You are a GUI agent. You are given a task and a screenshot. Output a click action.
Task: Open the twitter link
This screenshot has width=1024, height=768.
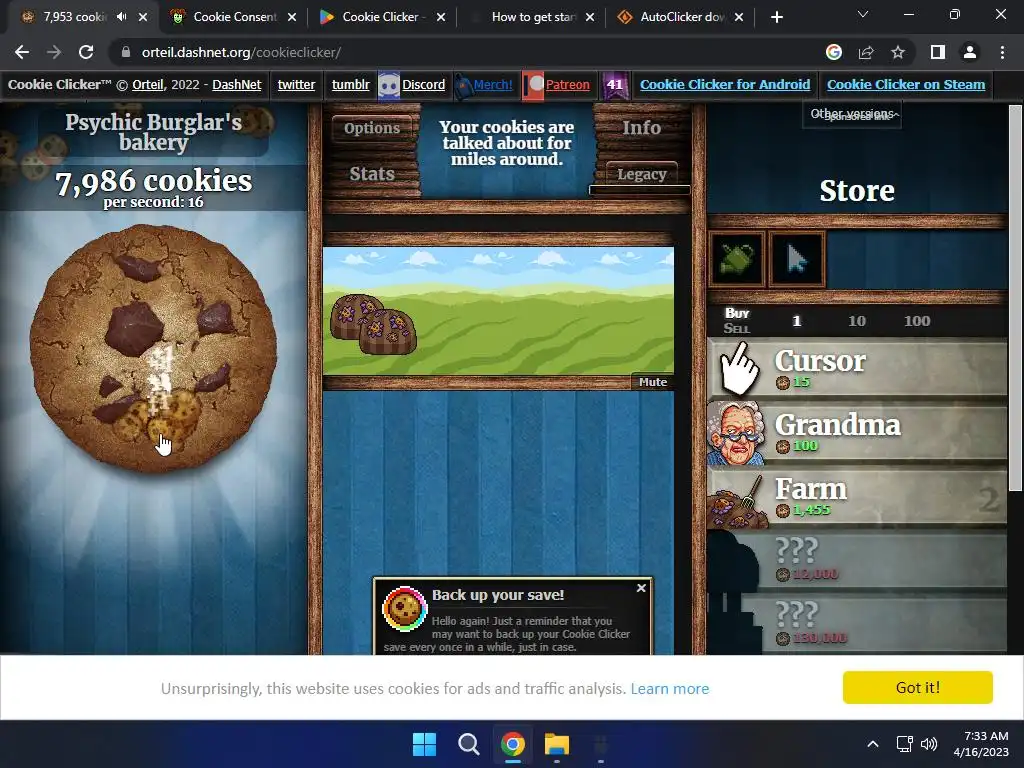tap(296, 84)
